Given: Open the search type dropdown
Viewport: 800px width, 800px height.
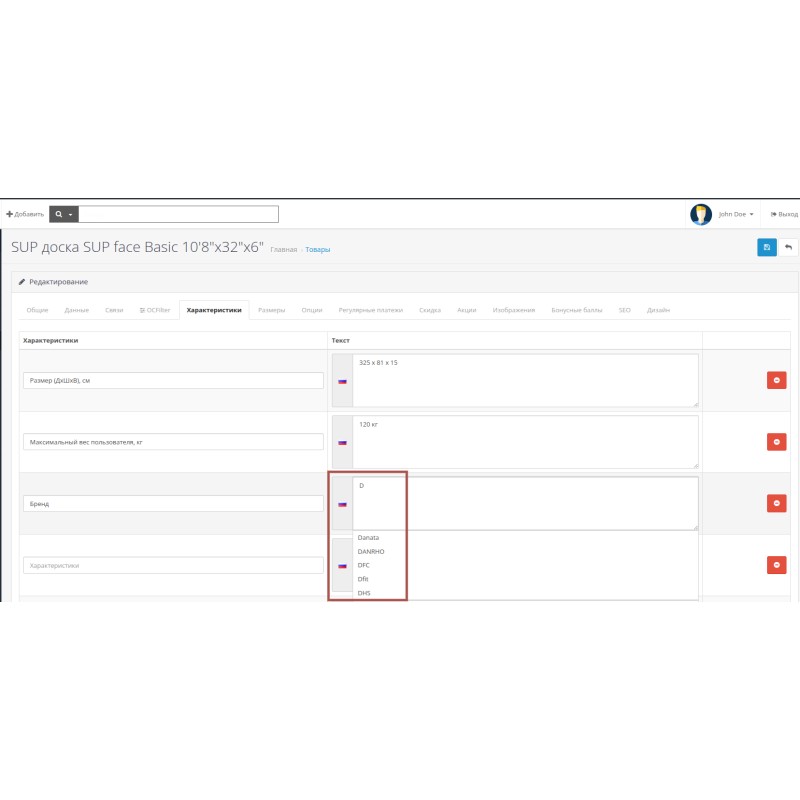Looking at the screenshot, I should tap(63, 214).
